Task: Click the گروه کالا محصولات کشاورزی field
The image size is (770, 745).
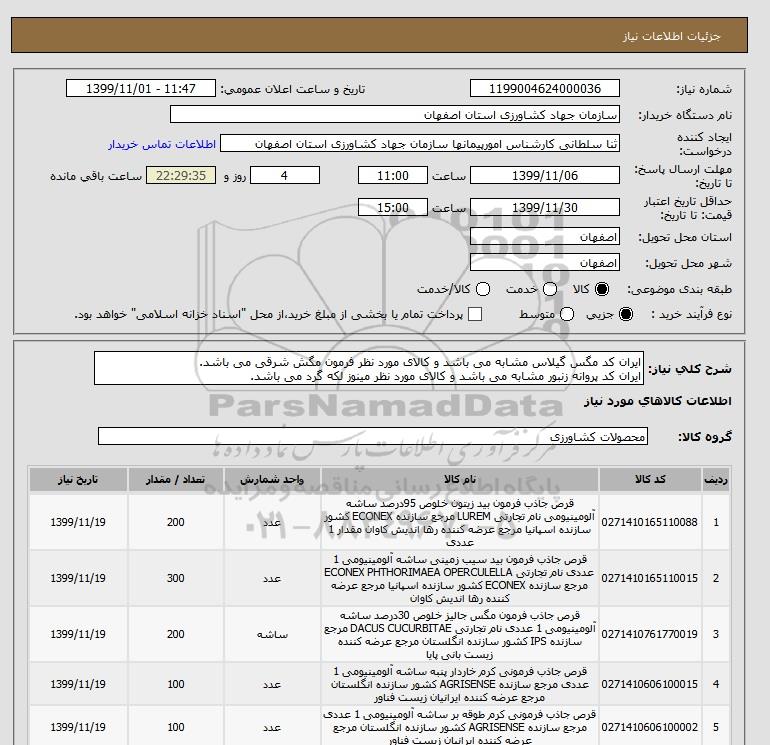Action: pyautogui.click(x=373, y=436)
